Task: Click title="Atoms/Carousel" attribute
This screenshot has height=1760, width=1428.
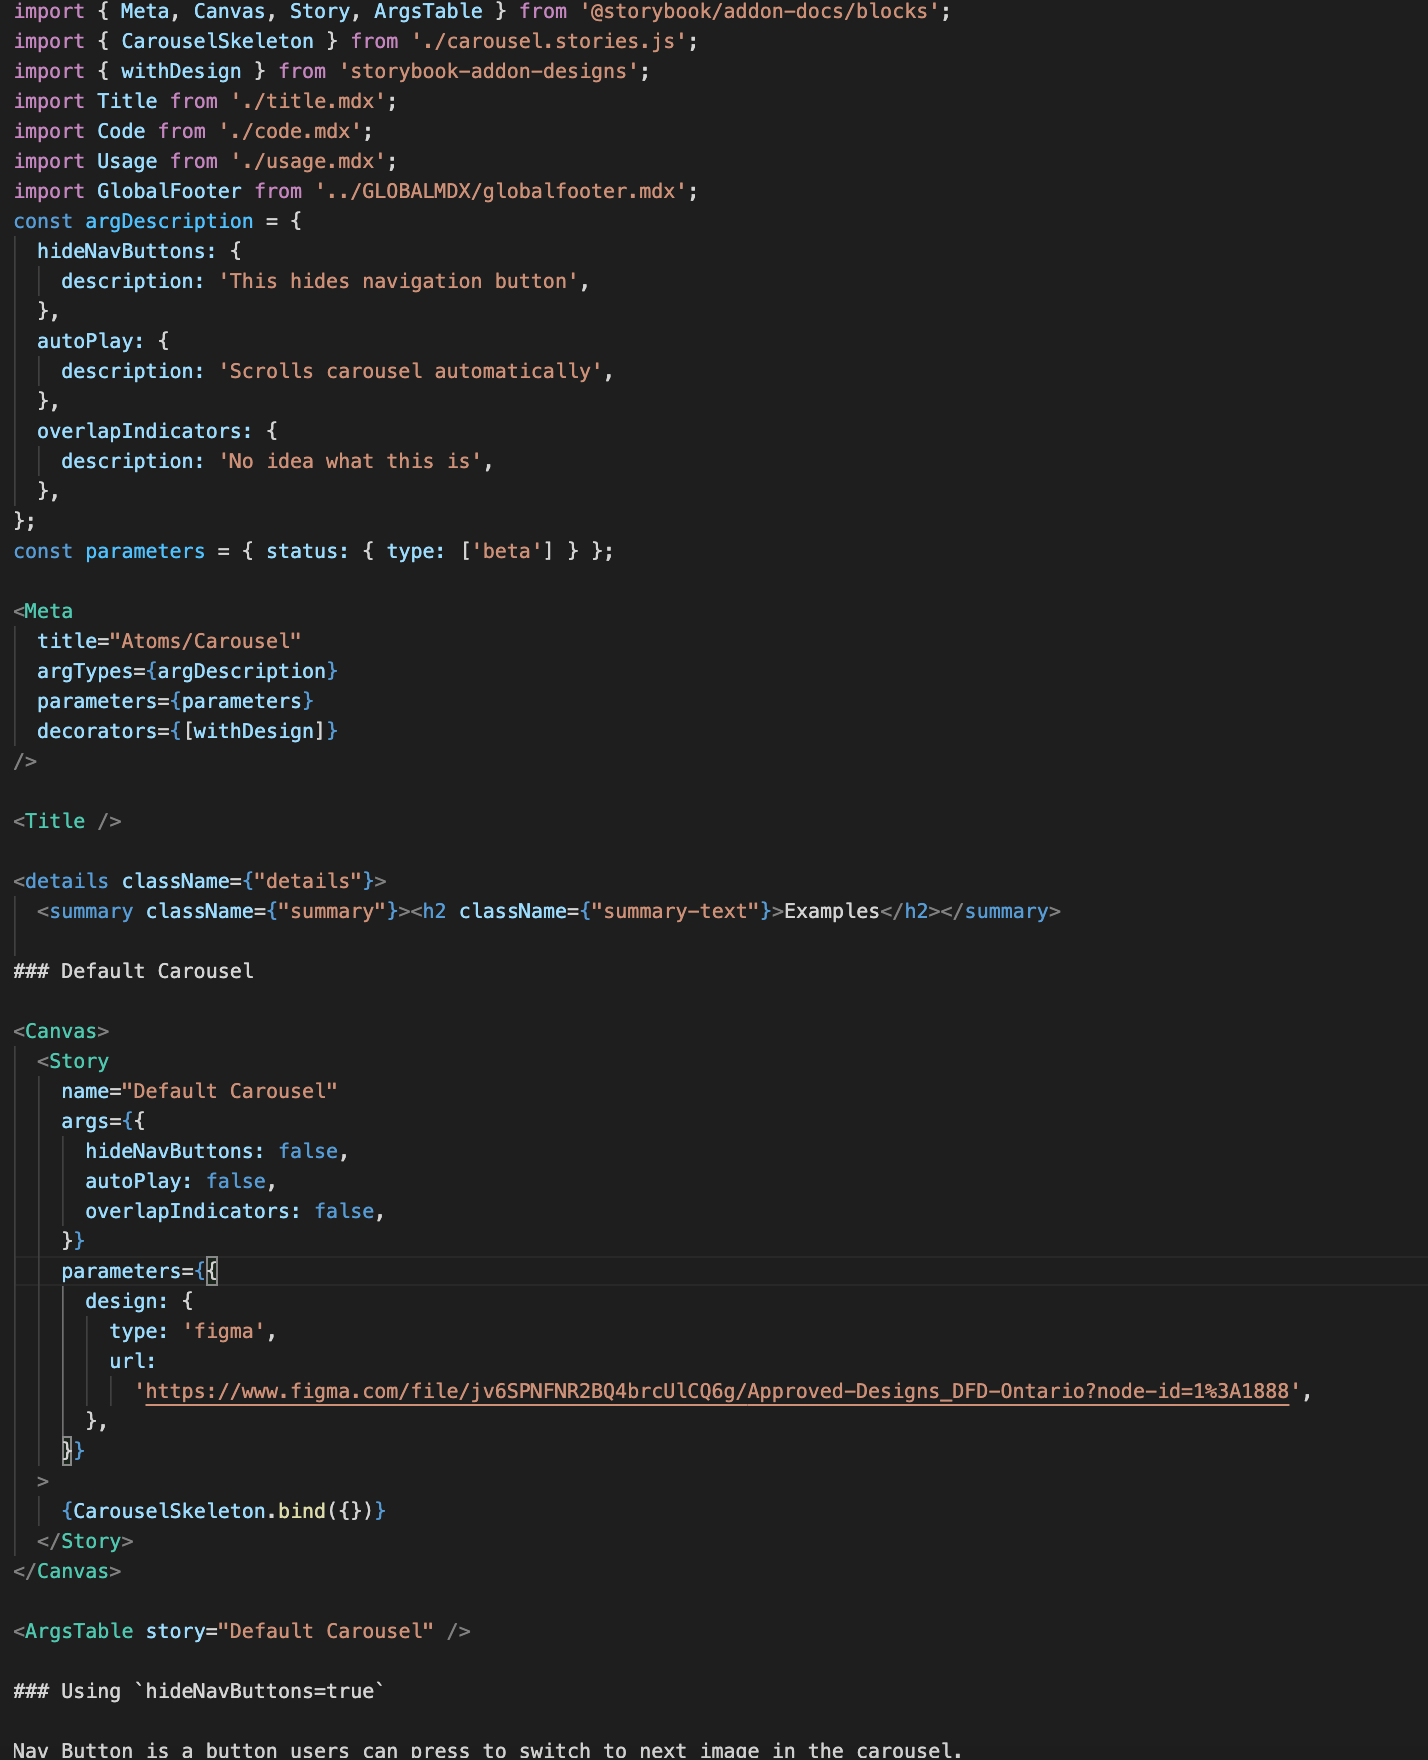Action: [169, 641]
